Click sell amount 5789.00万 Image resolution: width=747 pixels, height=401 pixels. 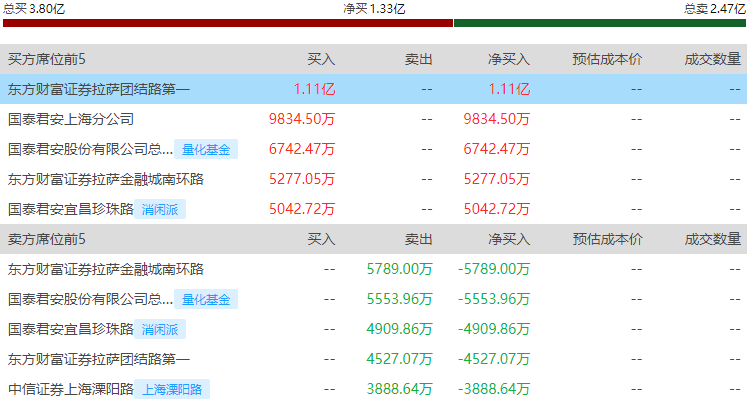tap(399, 269)
